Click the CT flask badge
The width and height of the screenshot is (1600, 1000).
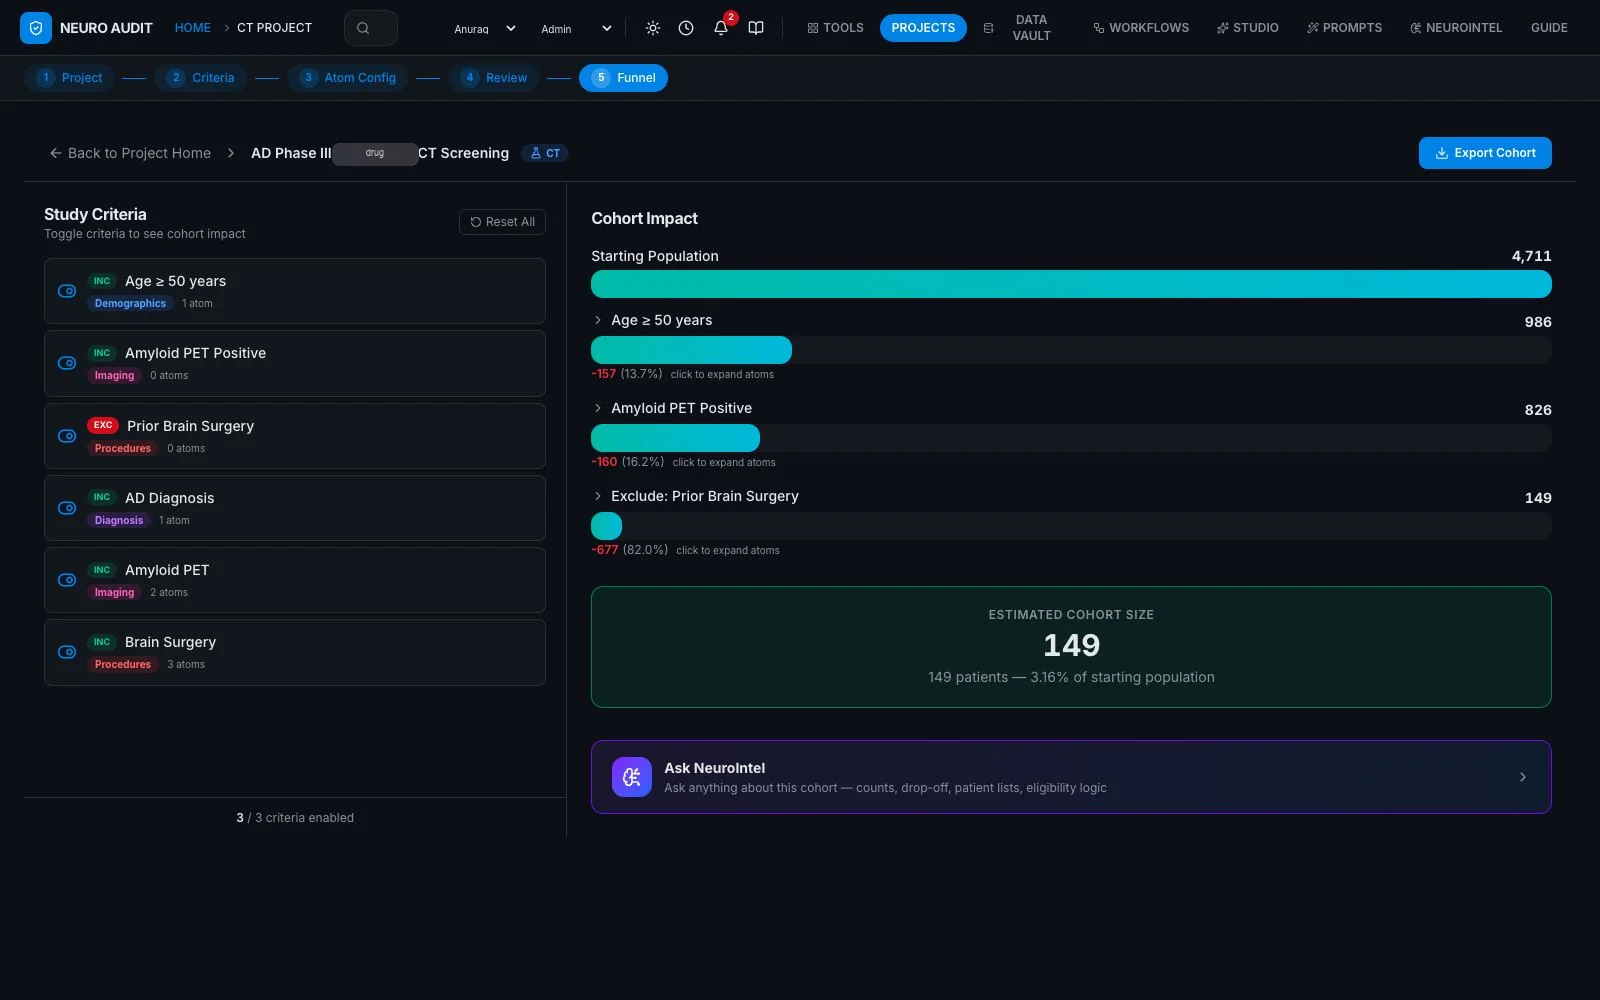[x=546, y=153]
